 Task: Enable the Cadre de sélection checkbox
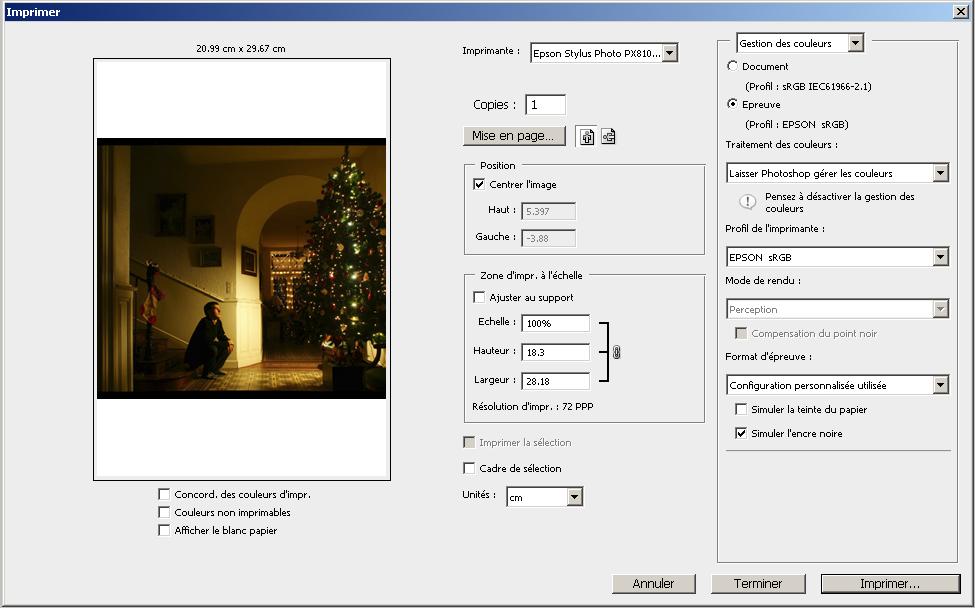point(469,468)
